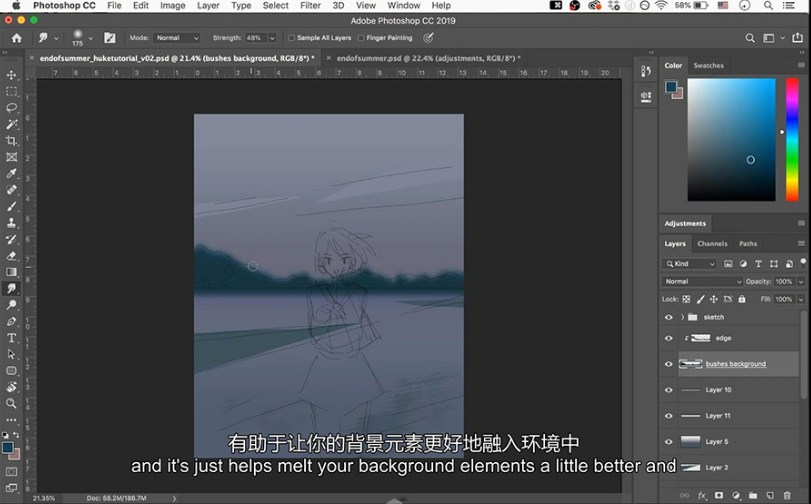Select the Rectangle shape tool
Image resolution: width=811 pixels, height=504 pixels.
pyautogui.click(x=11, y=371)
